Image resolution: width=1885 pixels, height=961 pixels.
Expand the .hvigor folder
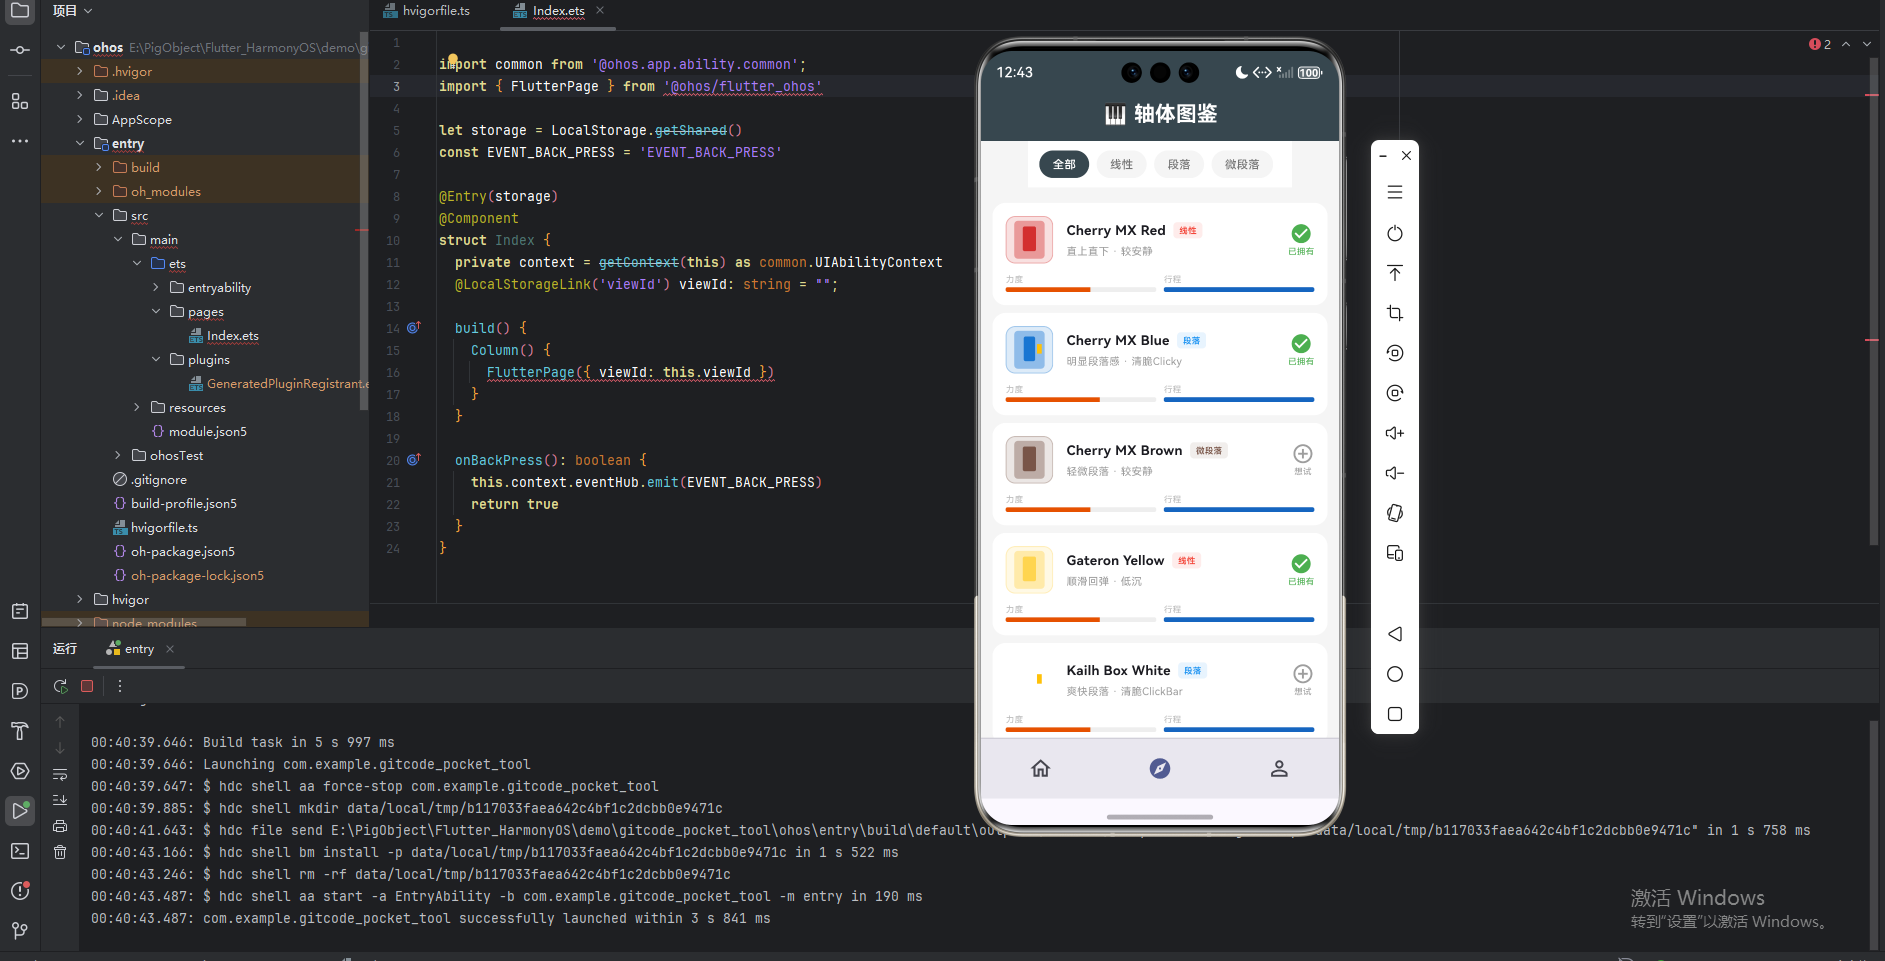point(80,71)
